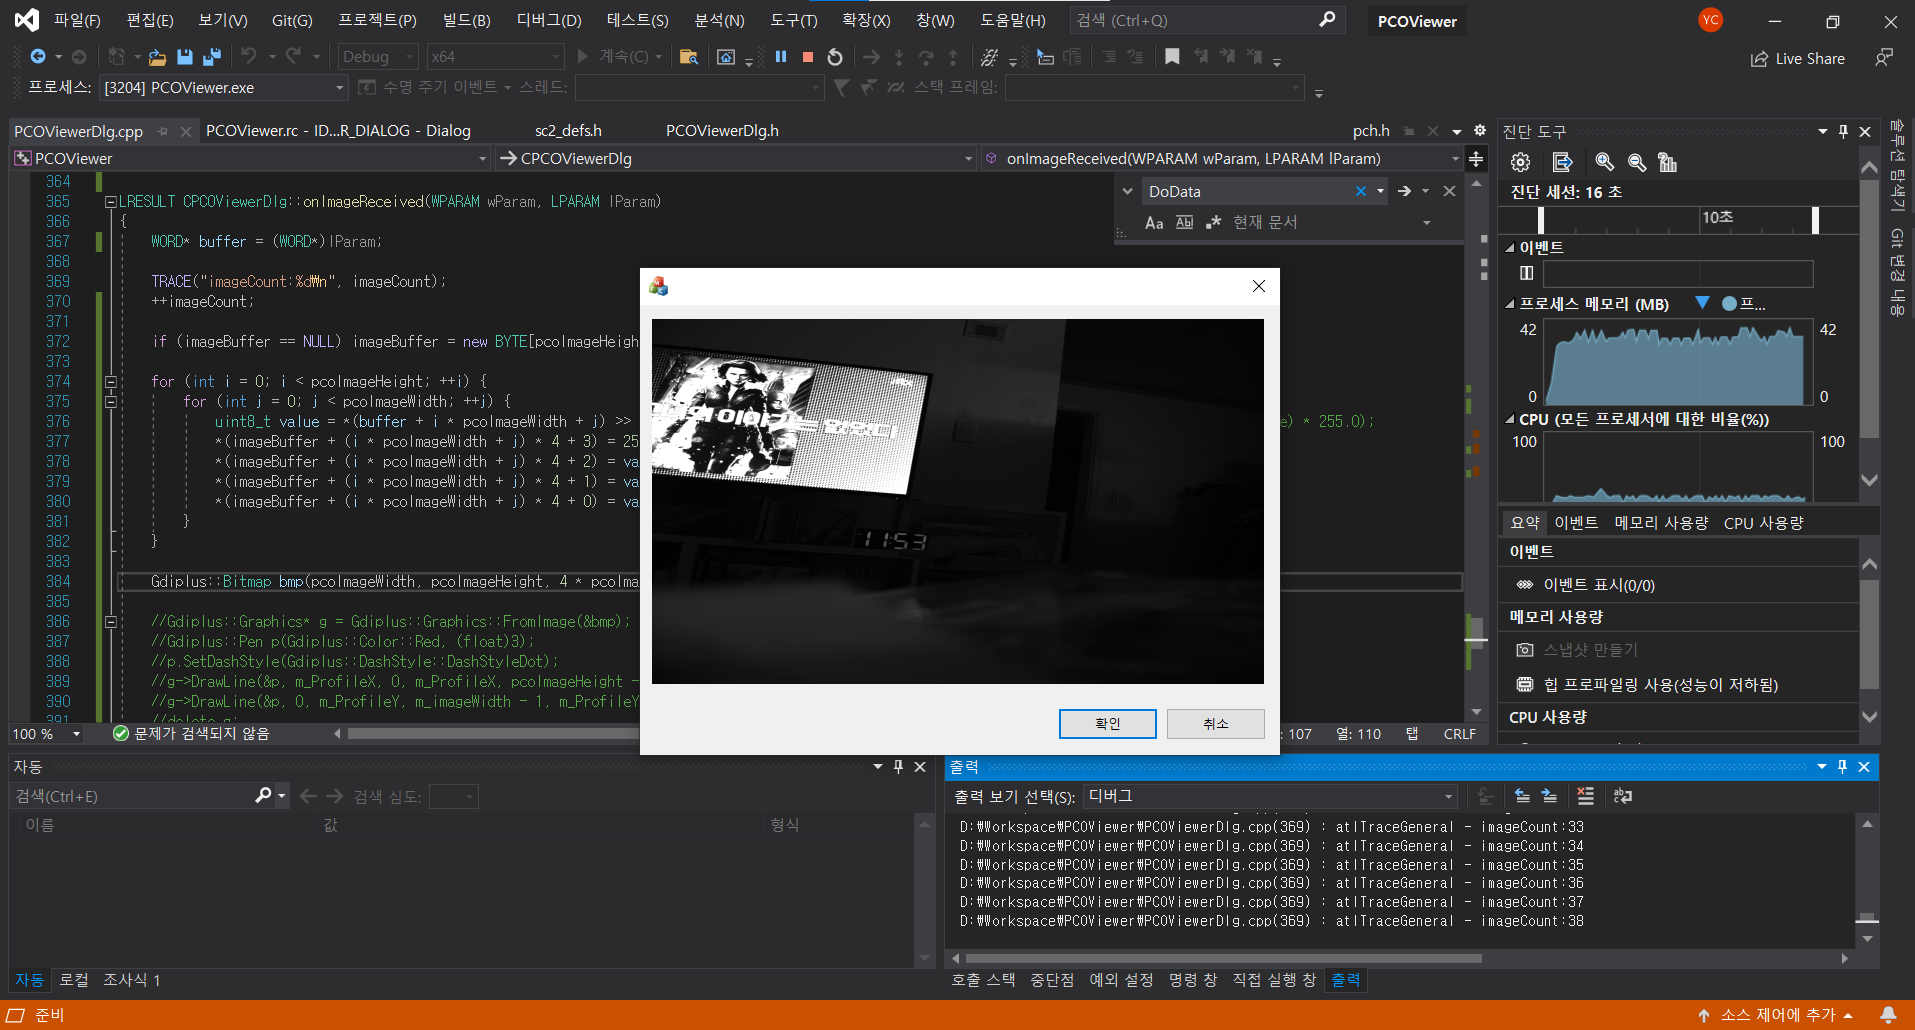This screenshot has width=1915, height=1030.
Task: Click the Navigate Backward arrow icon
Action: [38, 57]
